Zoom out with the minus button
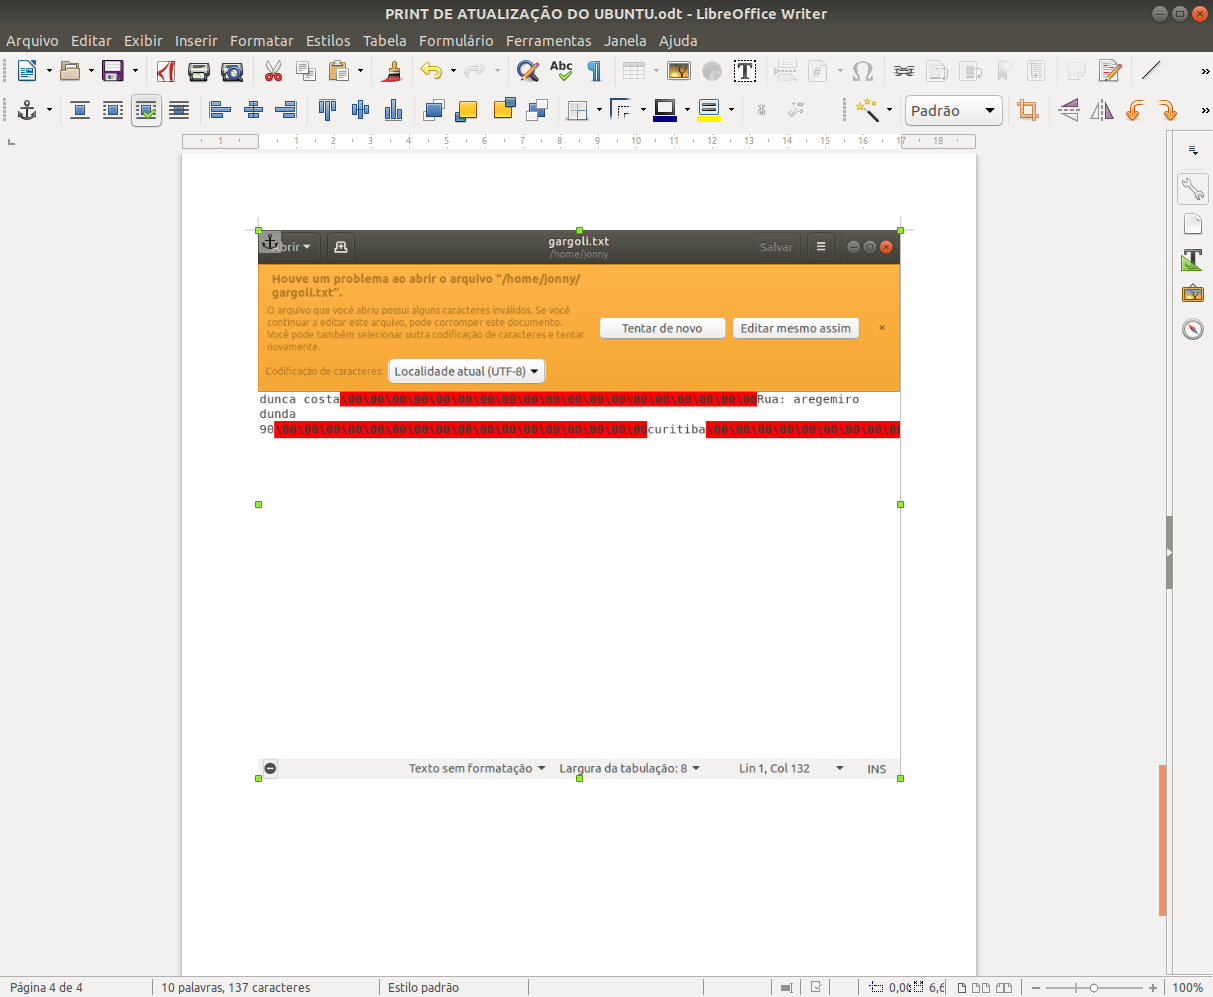Viewport: 1213px width, 997px height. [1037, 988]
